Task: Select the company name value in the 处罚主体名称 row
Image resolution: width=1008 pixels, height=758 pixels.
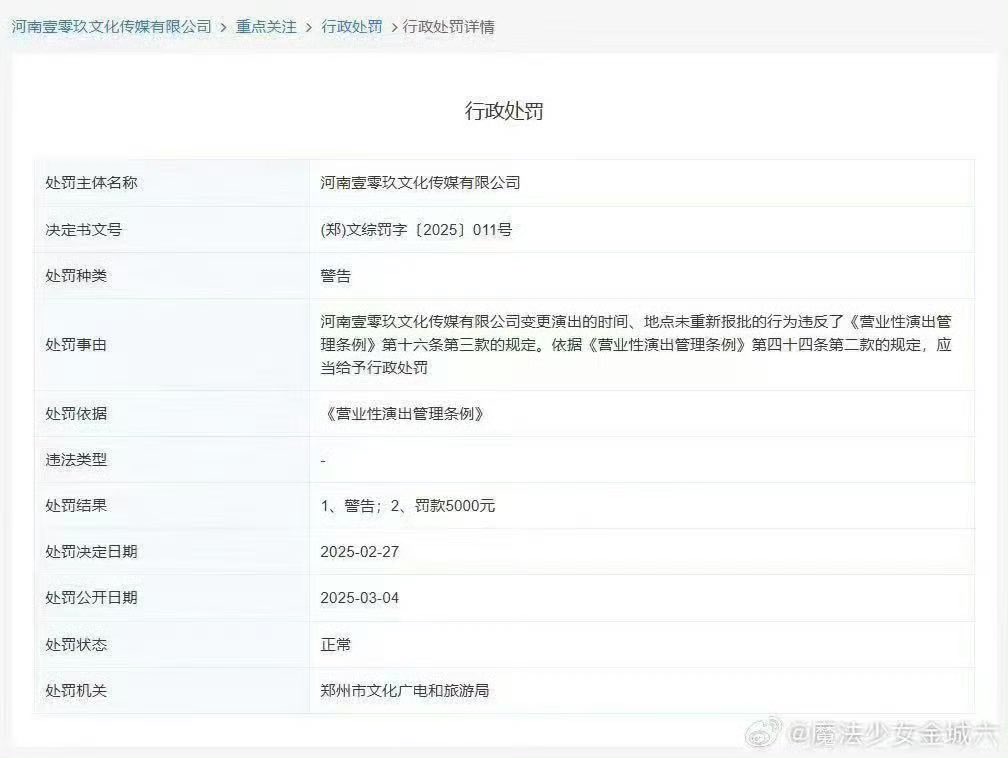Action: [420, 183]
